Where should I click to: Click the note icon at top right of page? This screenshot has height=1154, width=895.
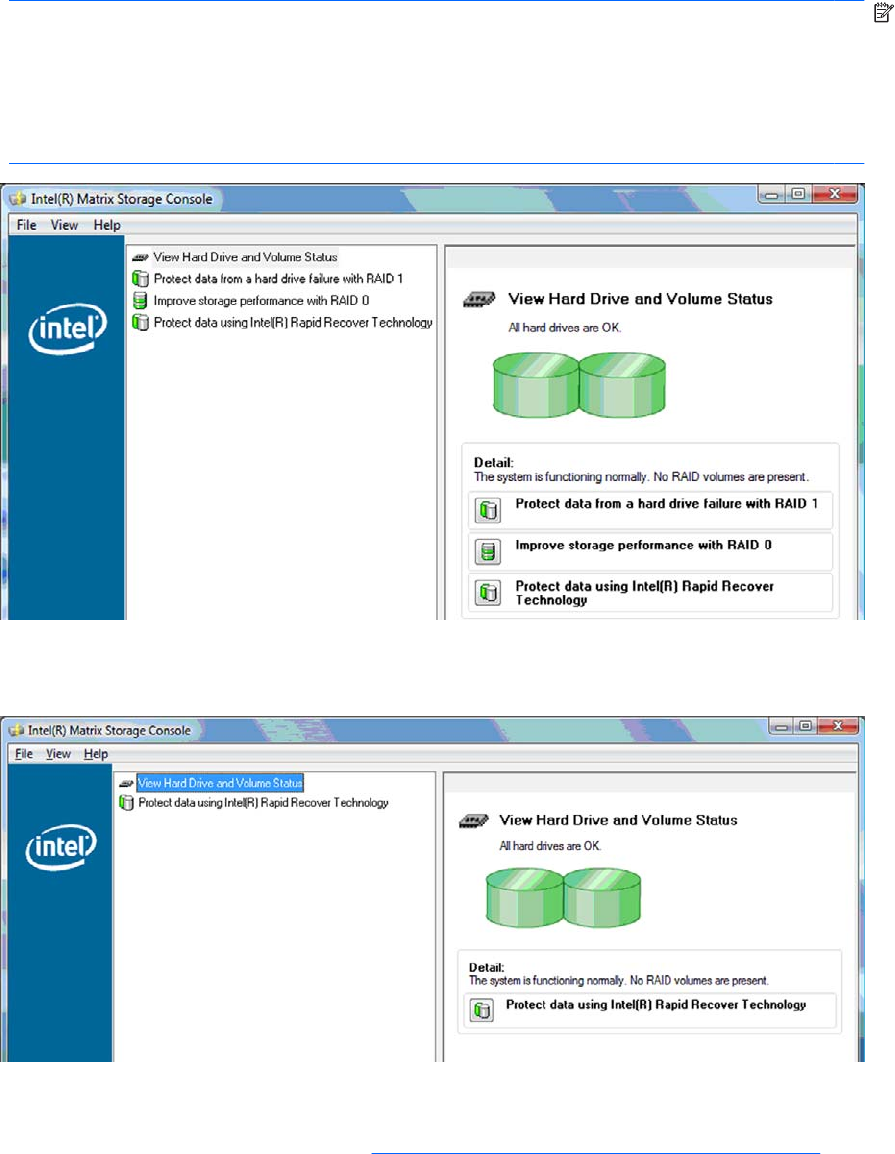pos(882,13)
